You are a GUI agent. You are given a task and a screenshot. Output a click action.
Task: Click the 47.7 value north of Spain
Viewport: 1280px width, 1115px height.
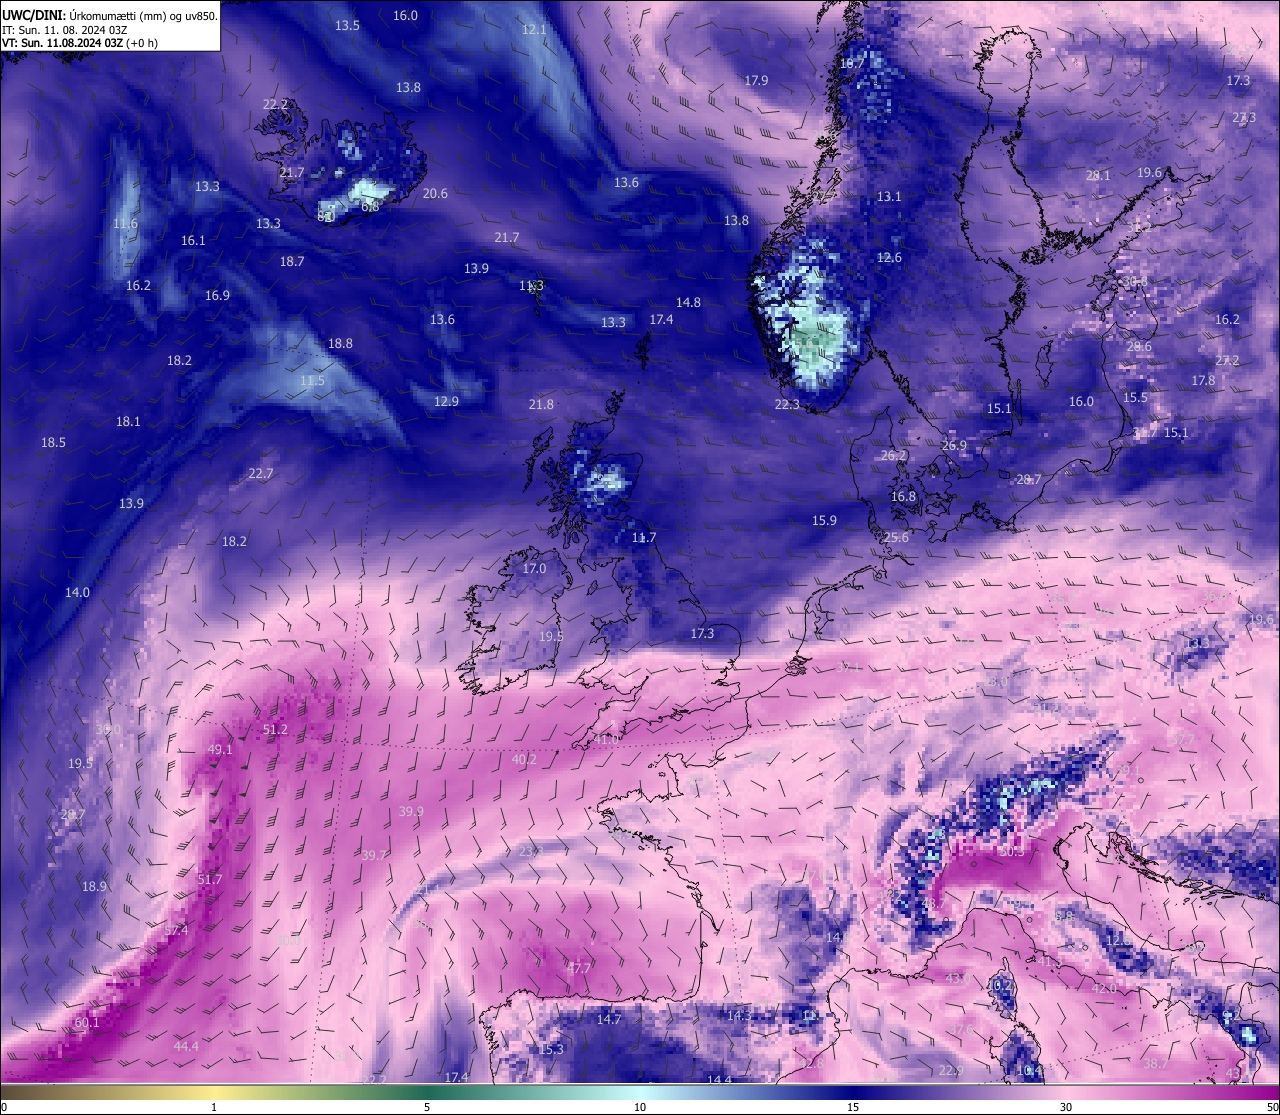578,969
